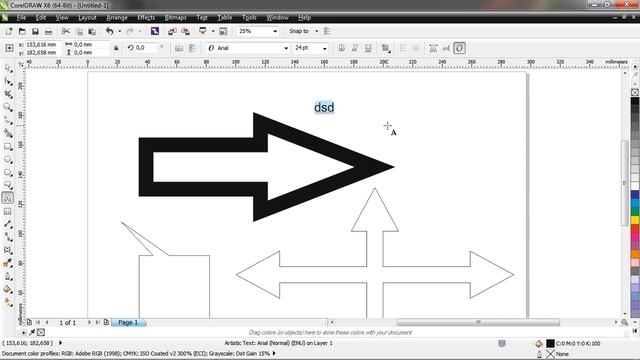The width and height of the screenshot is (640, 360).
Task: Open the Arial font list dropdown
Action: click(x=286, y=48)
